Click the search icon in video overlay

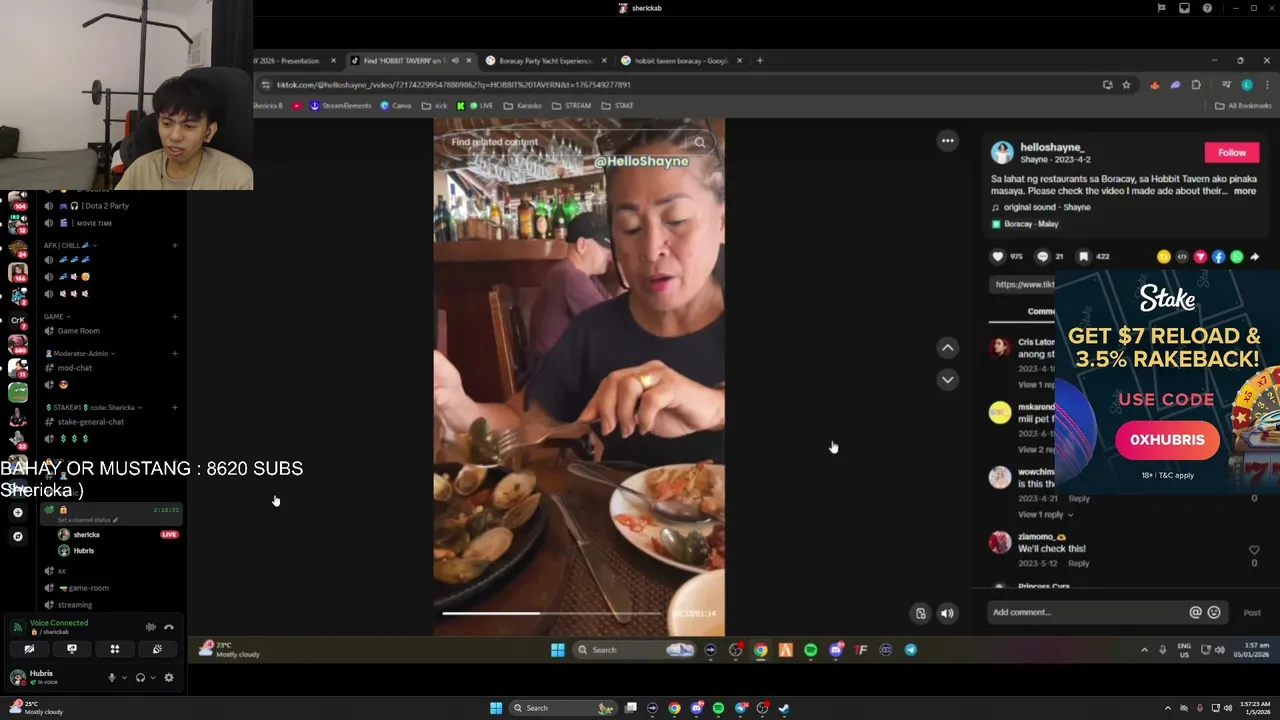click(x=700, y=142)
